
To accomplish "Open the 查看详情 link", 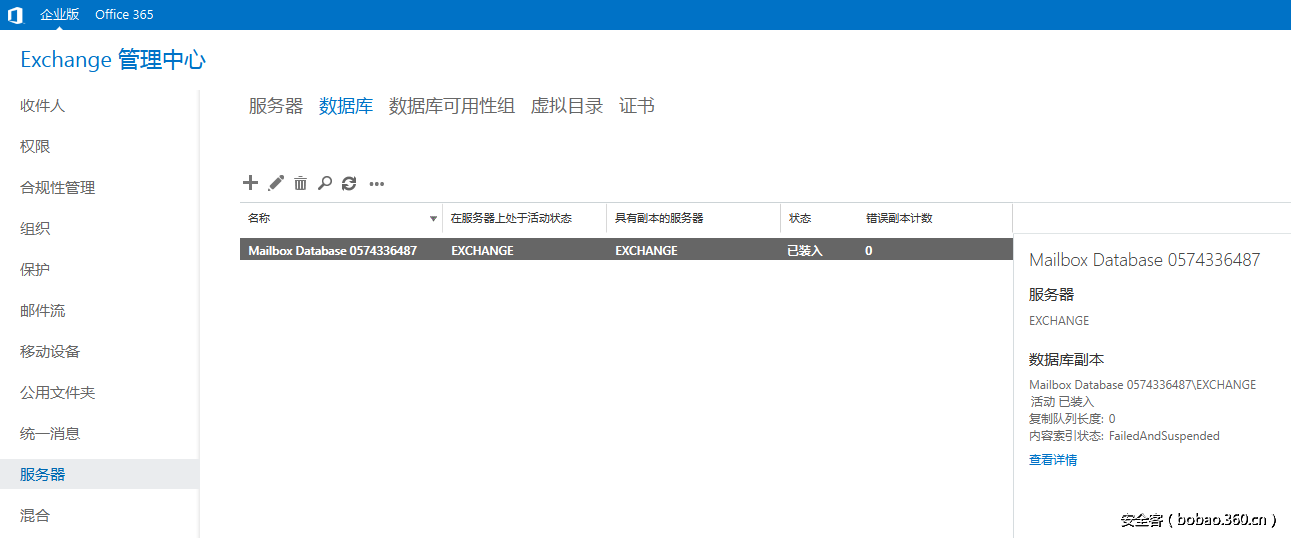I will (x=1052, y=460).
